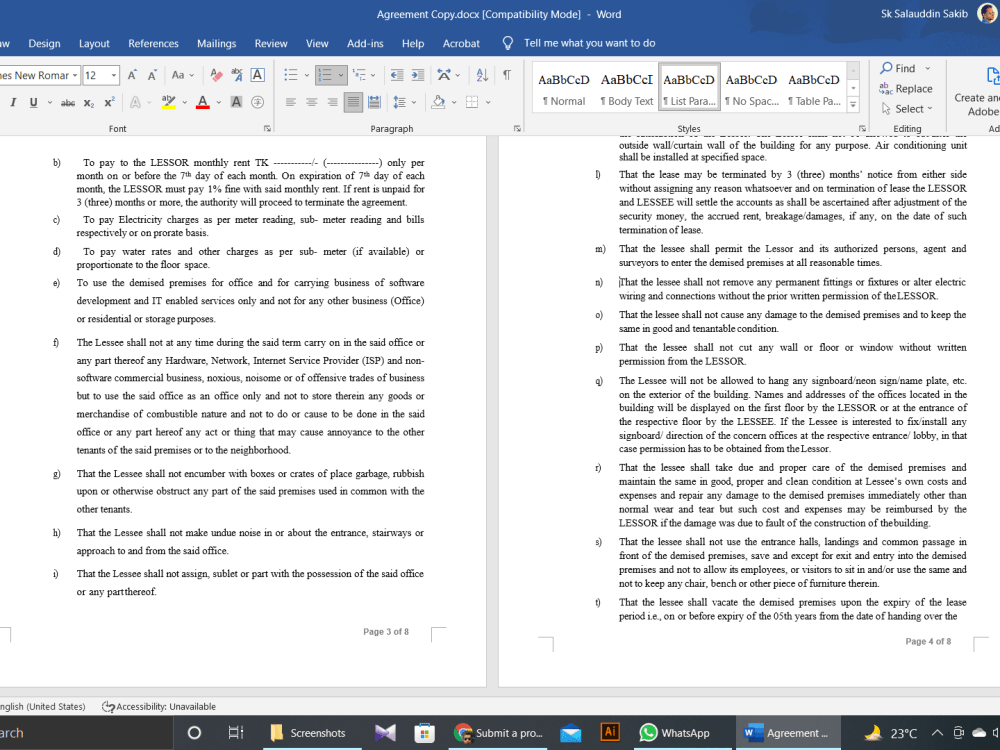Image resolution: width=1000 pixels, height=750 pixels.
Task: Click the Shading paint bucket icon
Action: click(438, 102)
